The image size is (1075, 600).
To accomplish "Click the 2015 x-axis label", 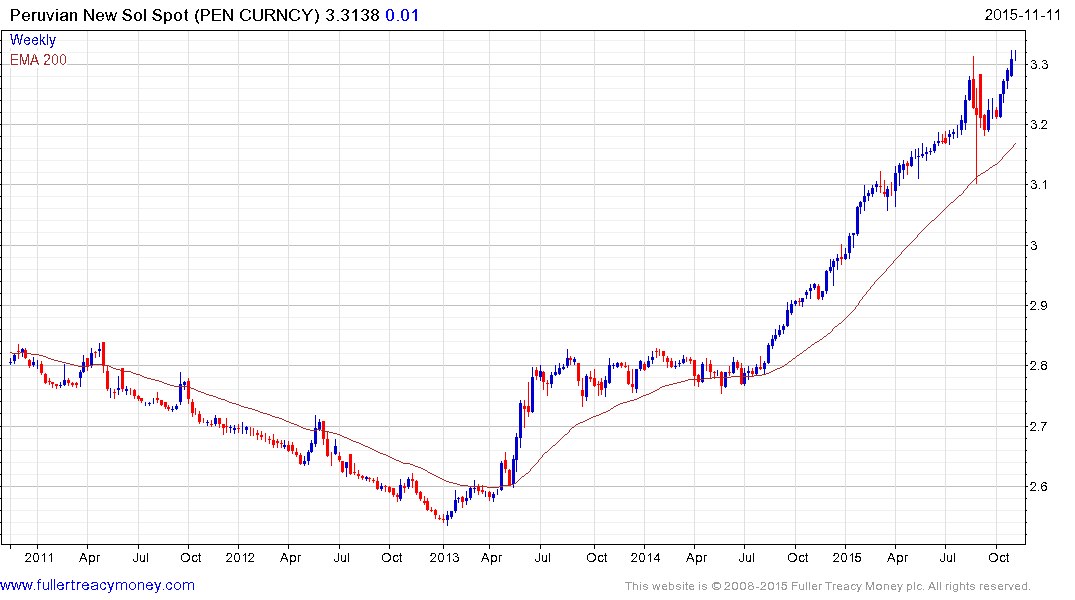I will (847, 557).
